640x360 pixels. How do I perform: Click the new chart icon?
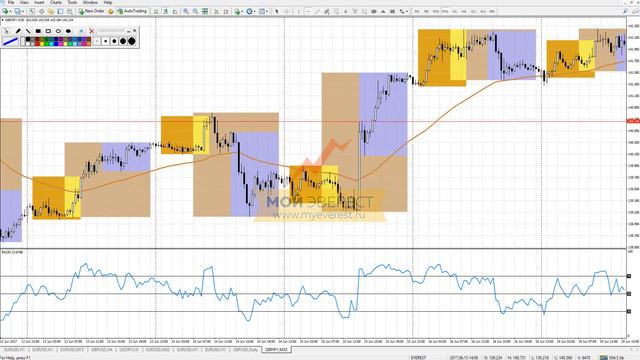5,11
